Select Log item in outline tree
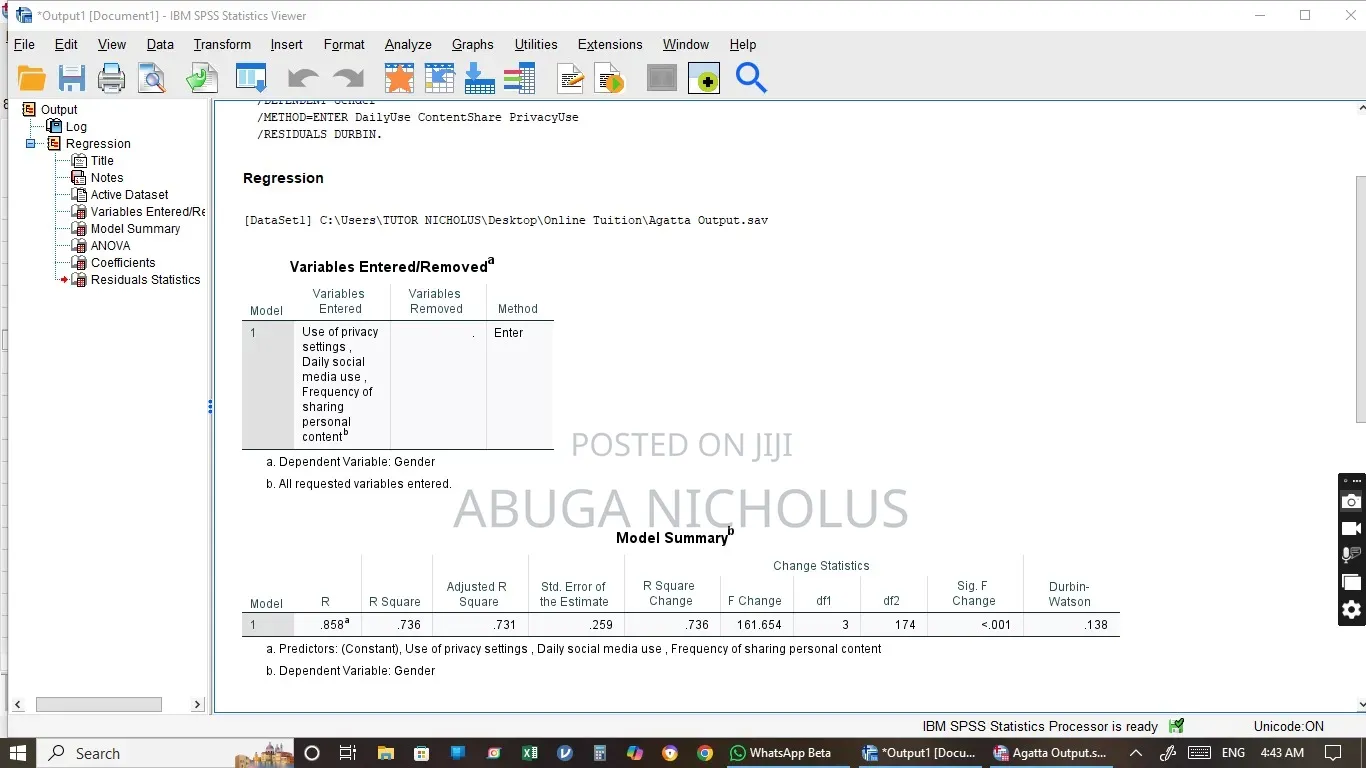The height and width of the screenshot is (768, 1366). pyautogui.click(x=76, y=127)
